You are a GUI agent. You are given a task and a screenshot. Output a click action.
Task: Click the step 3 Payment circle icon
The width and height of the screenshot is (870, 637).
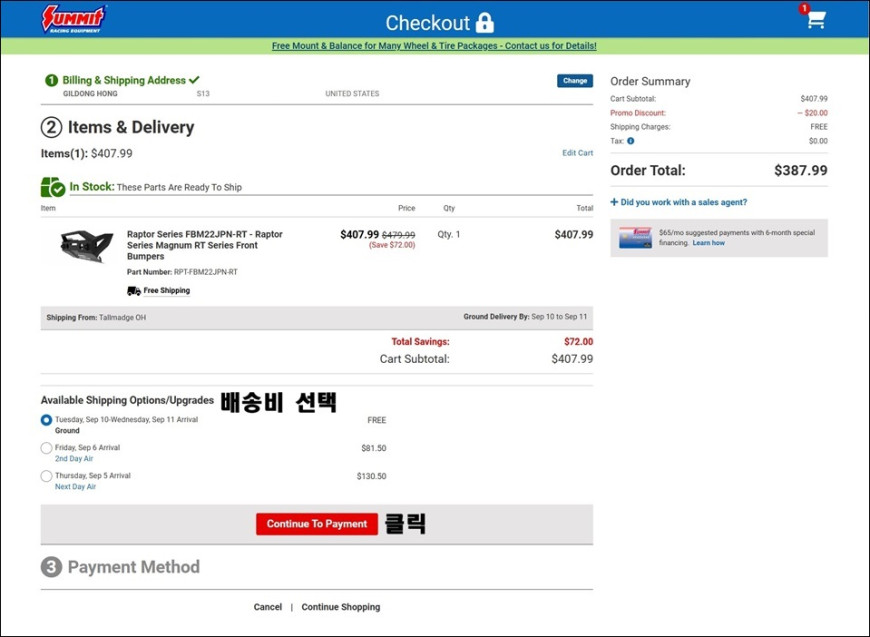pos(51,567)
